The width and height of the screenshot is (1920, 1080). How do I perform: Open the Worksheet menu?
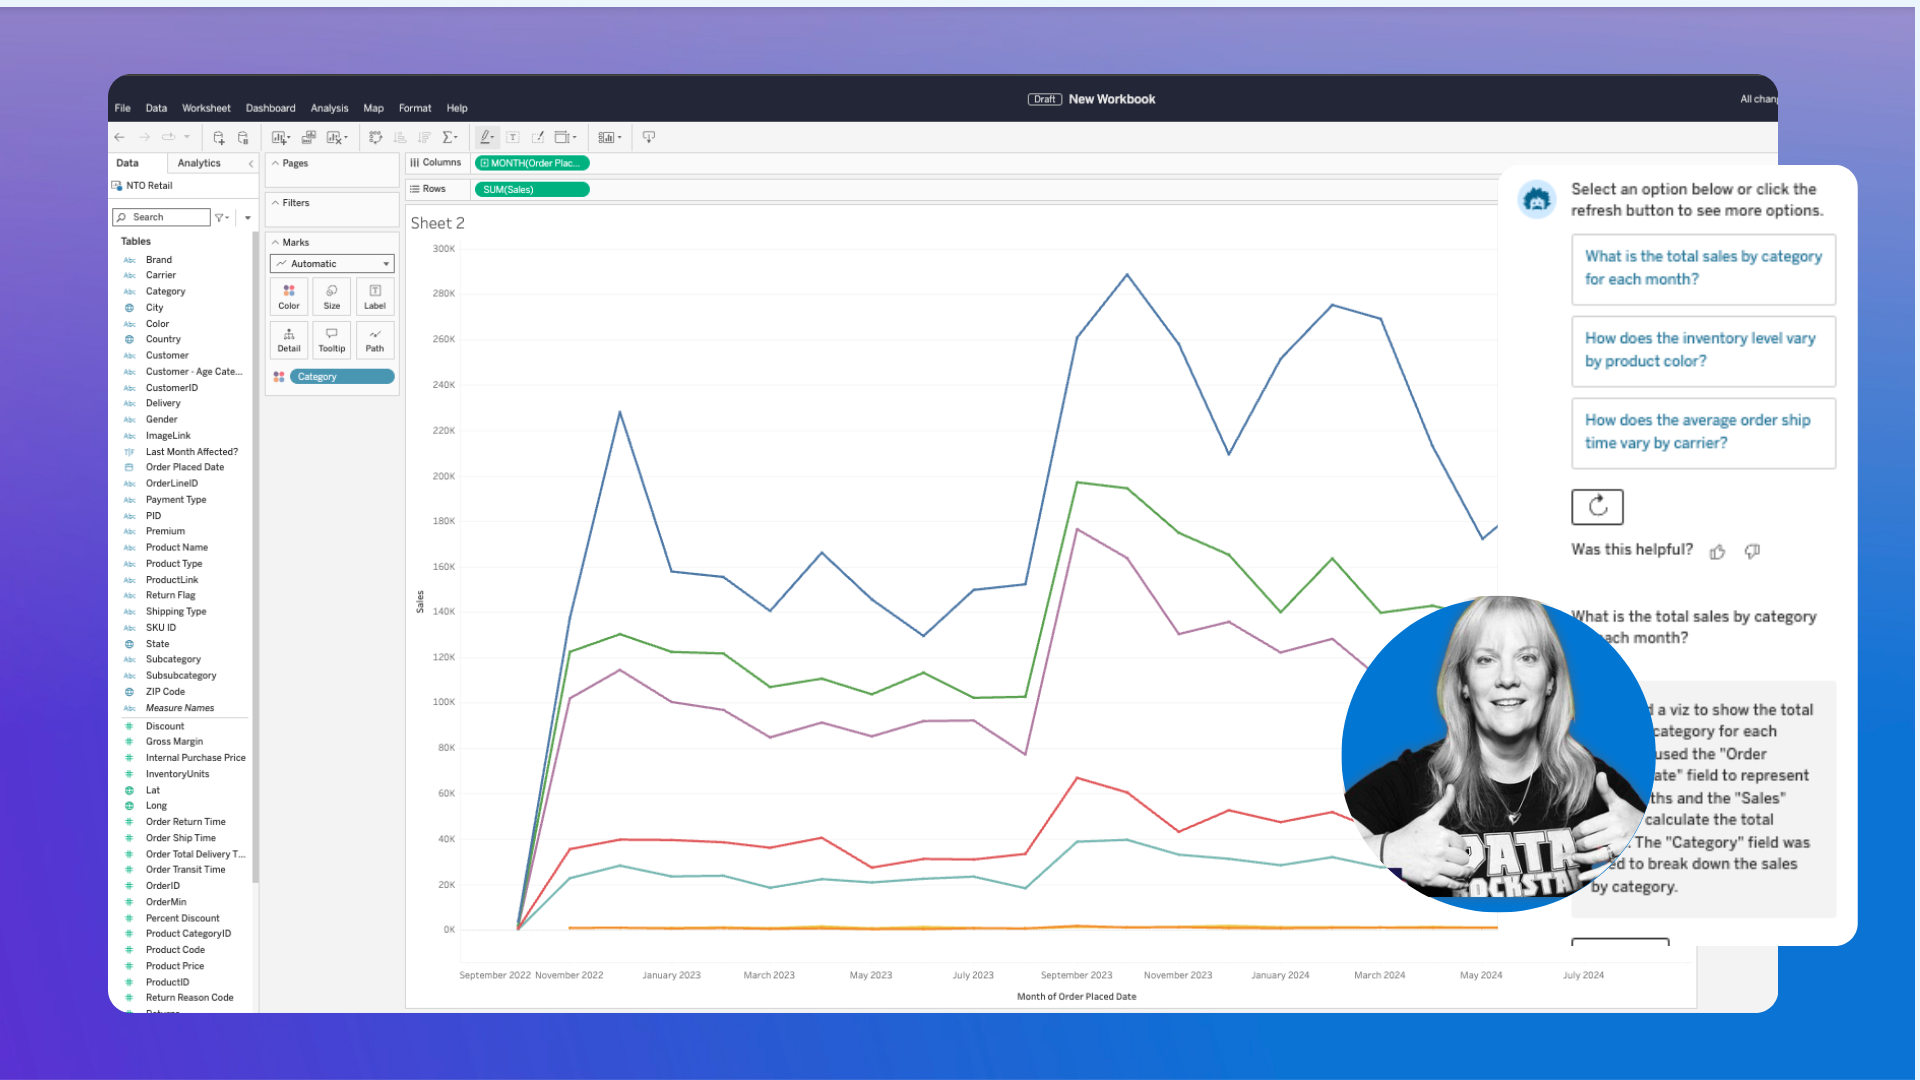point(206,107)
